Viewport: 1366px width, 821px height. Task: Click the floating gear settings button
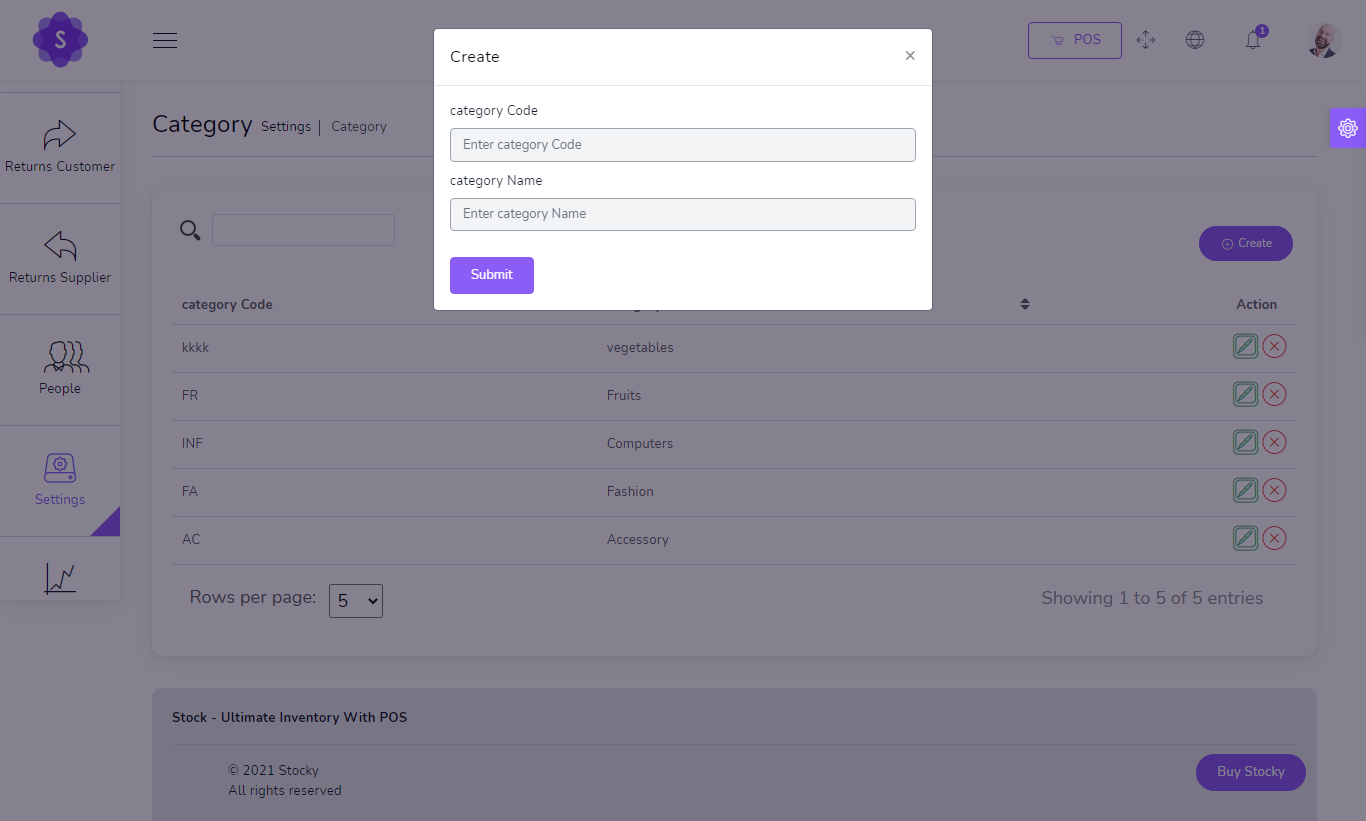[1348, 127]
